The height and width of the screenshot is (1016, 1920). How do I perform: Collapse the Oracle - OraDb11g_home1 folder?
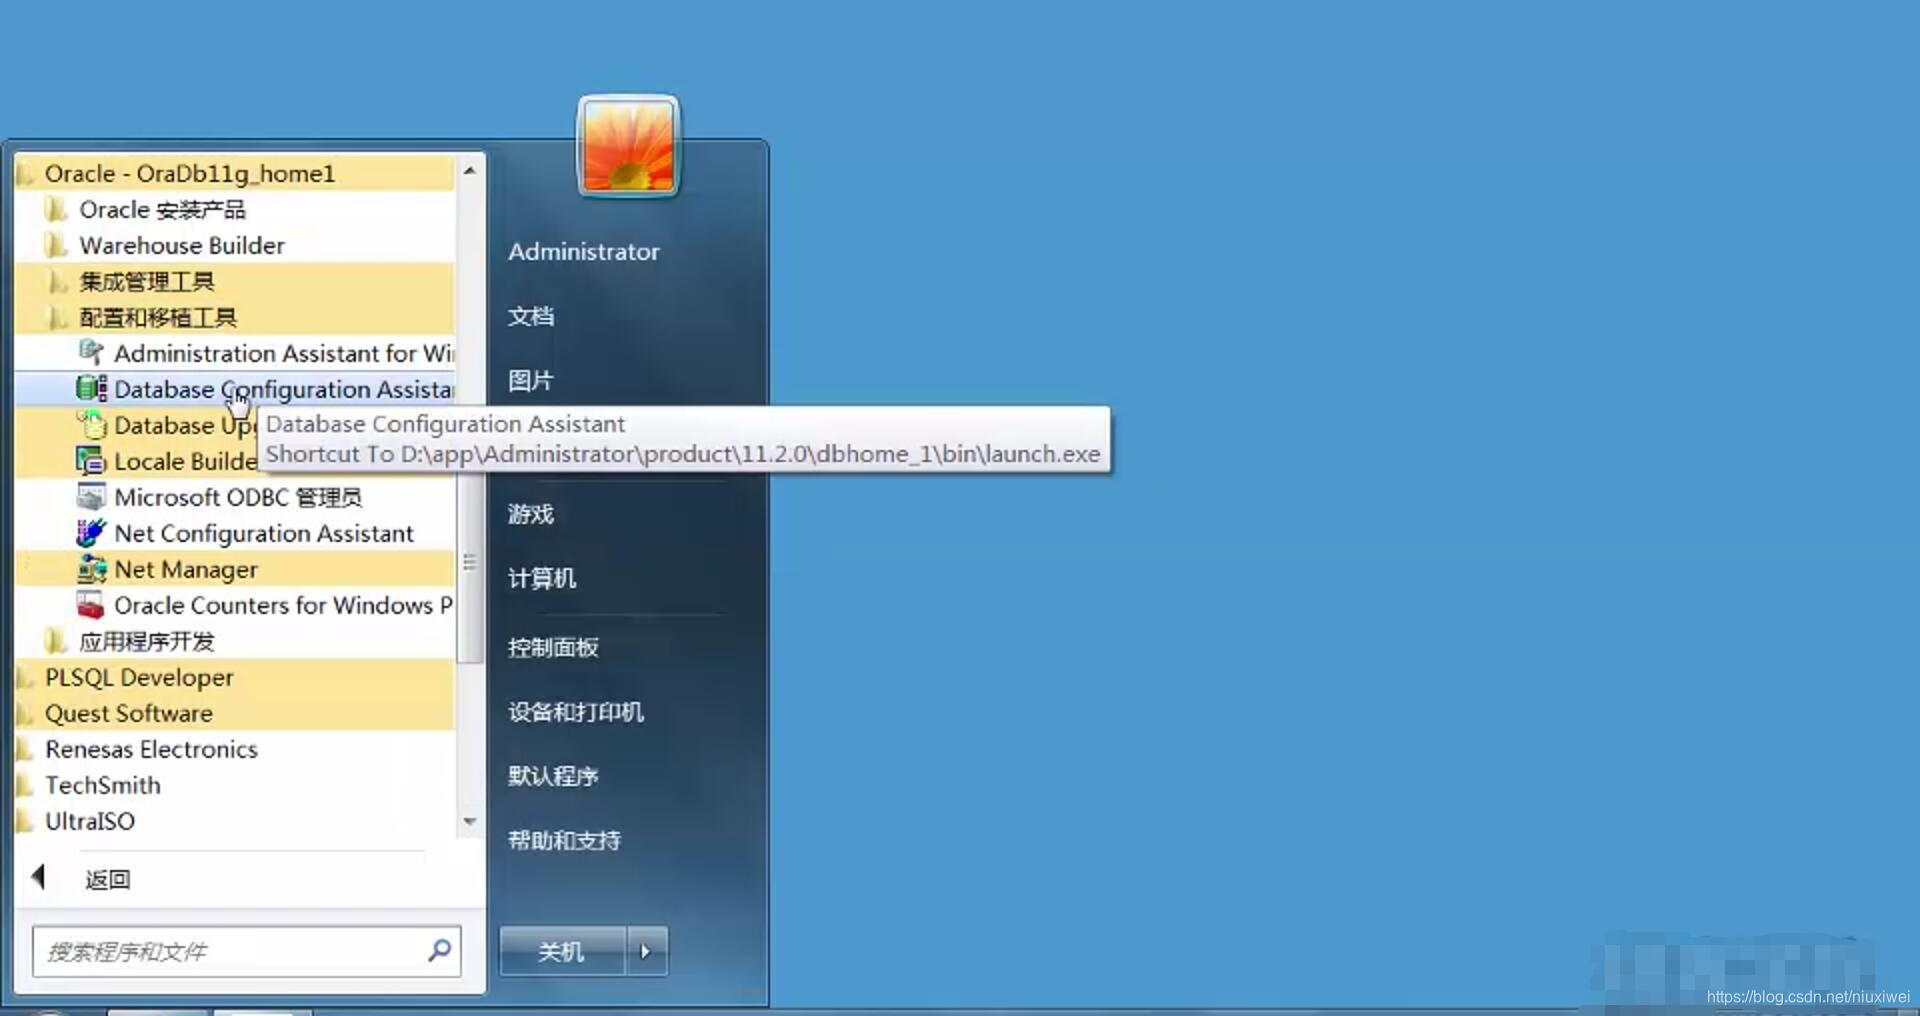[235, 173]
